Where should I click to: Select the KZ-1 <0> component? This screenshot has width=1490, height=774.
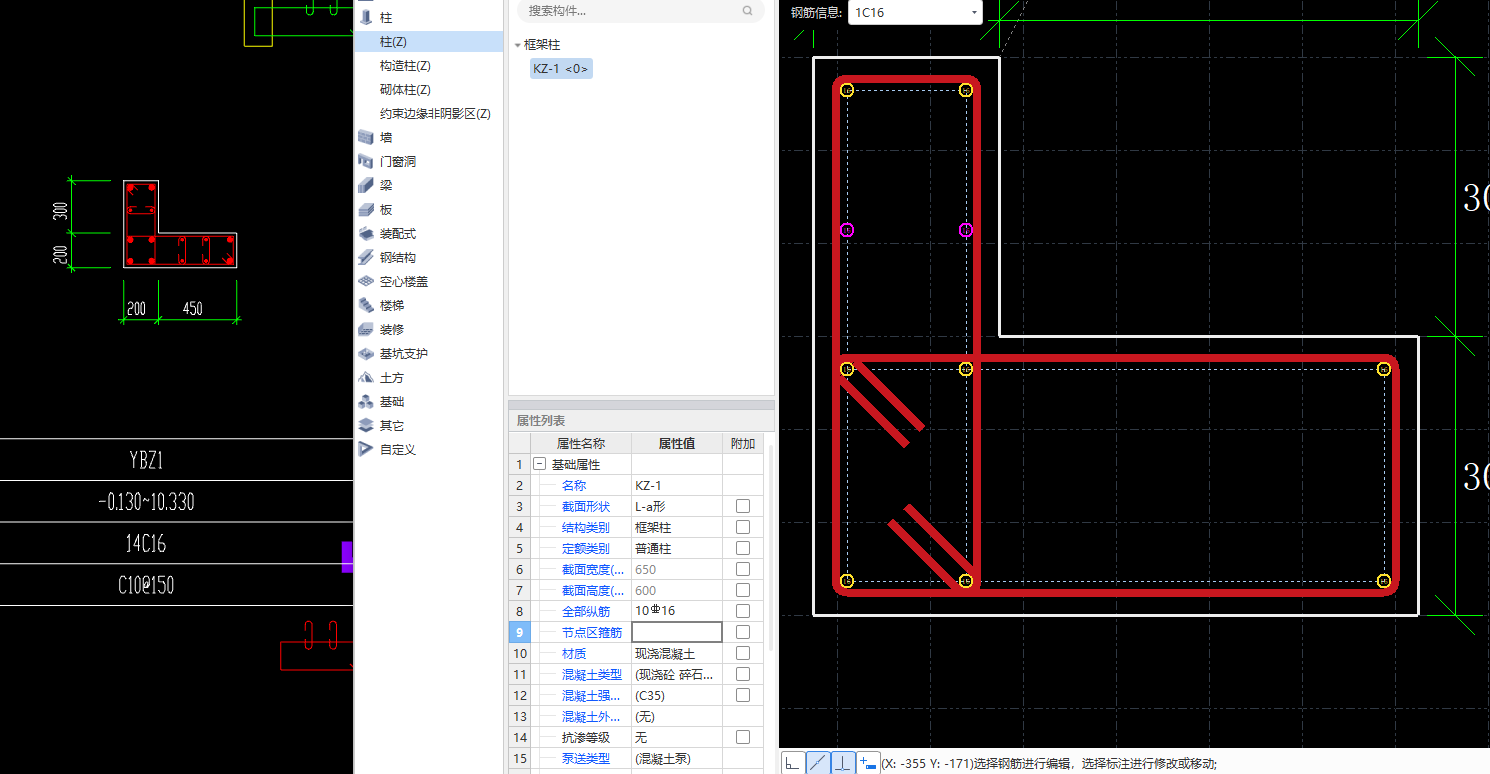point(561,68)
